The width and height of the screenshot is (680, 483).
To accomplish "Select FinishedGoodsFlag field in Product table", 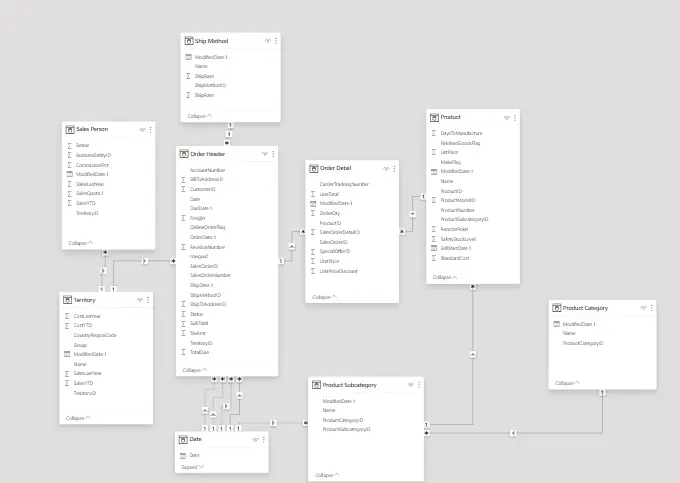I will coord(460,143).
